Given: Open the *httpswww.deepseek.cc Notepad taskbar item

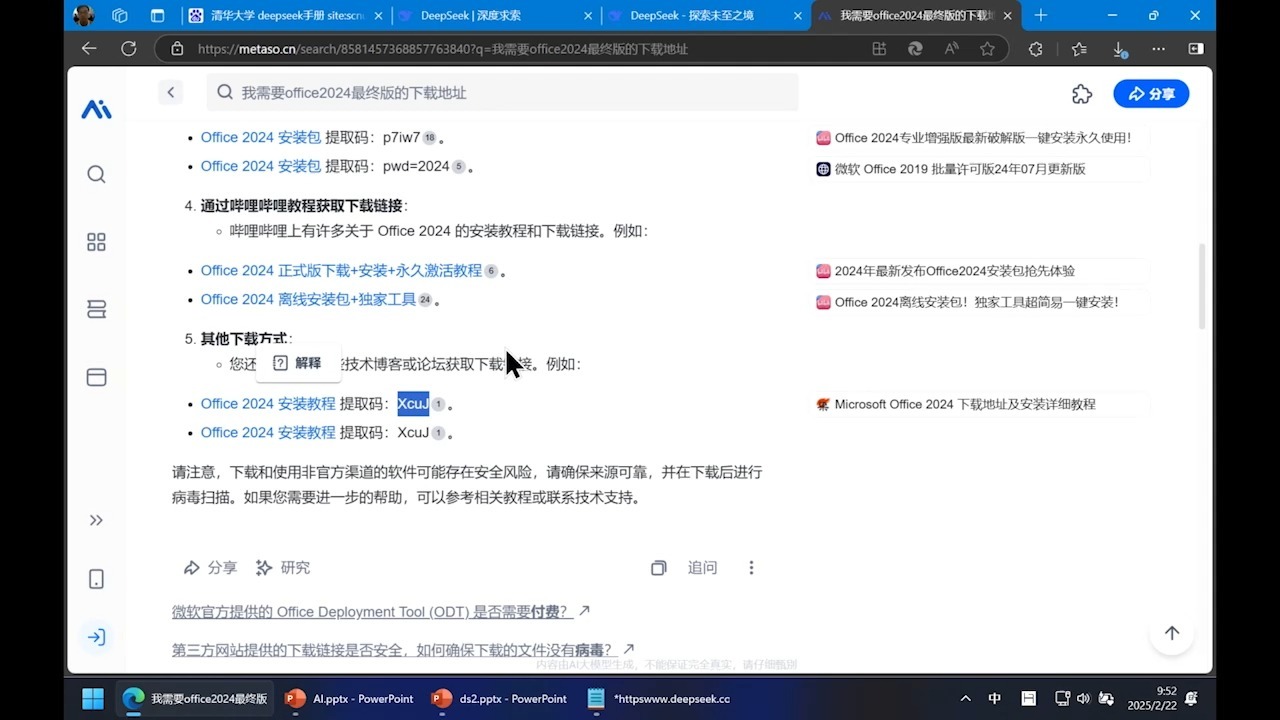Looking at the screenshot, I should (x=659, y=699).
